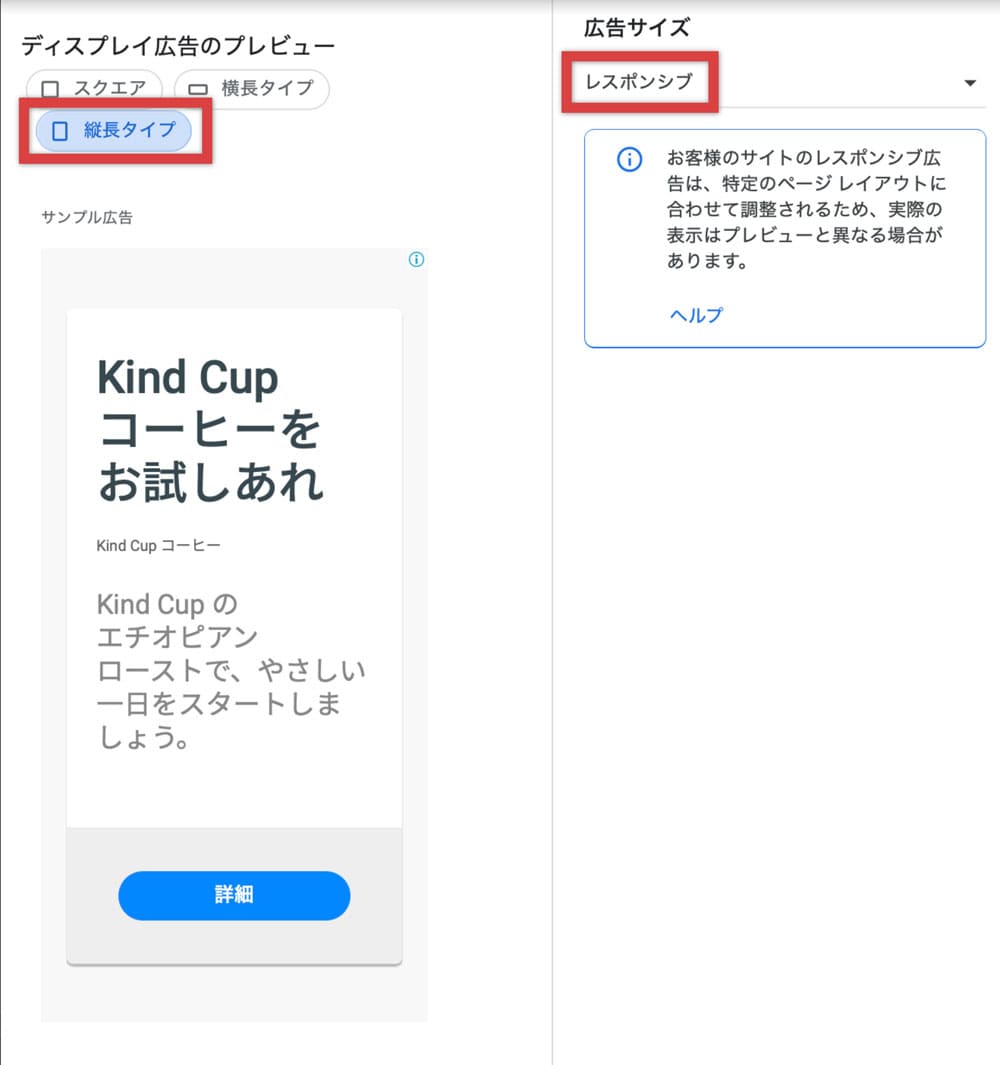Click the ad info icon on sample ad

click(x=416, y=259)
